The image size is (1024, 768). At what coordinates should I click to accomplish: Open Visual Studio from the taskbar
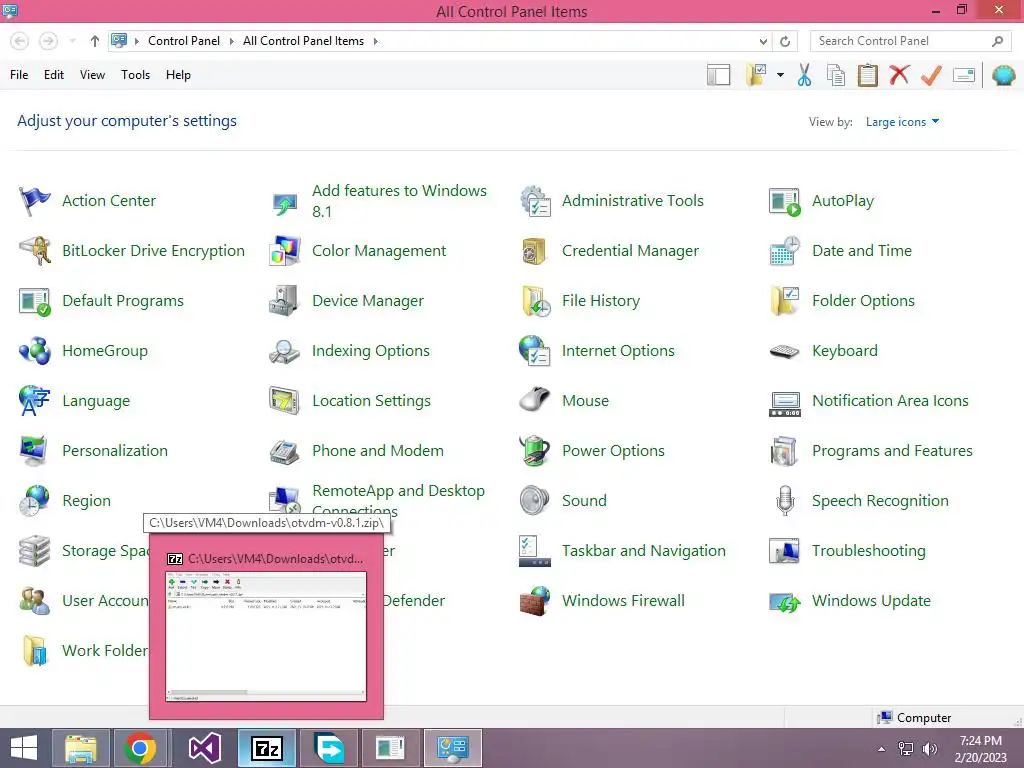(205, 748)
